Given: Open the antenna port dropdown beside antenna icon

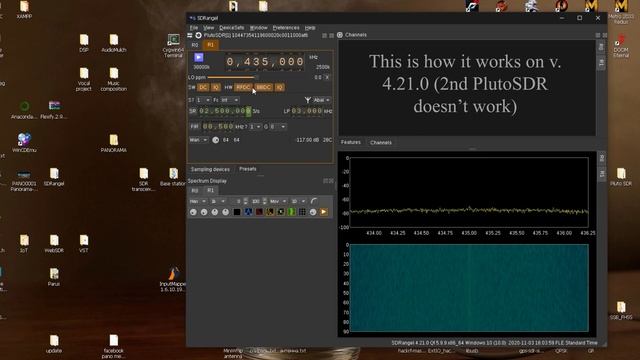Looking at the screenshot, I should pyautogui.click(x=322, y=100).
